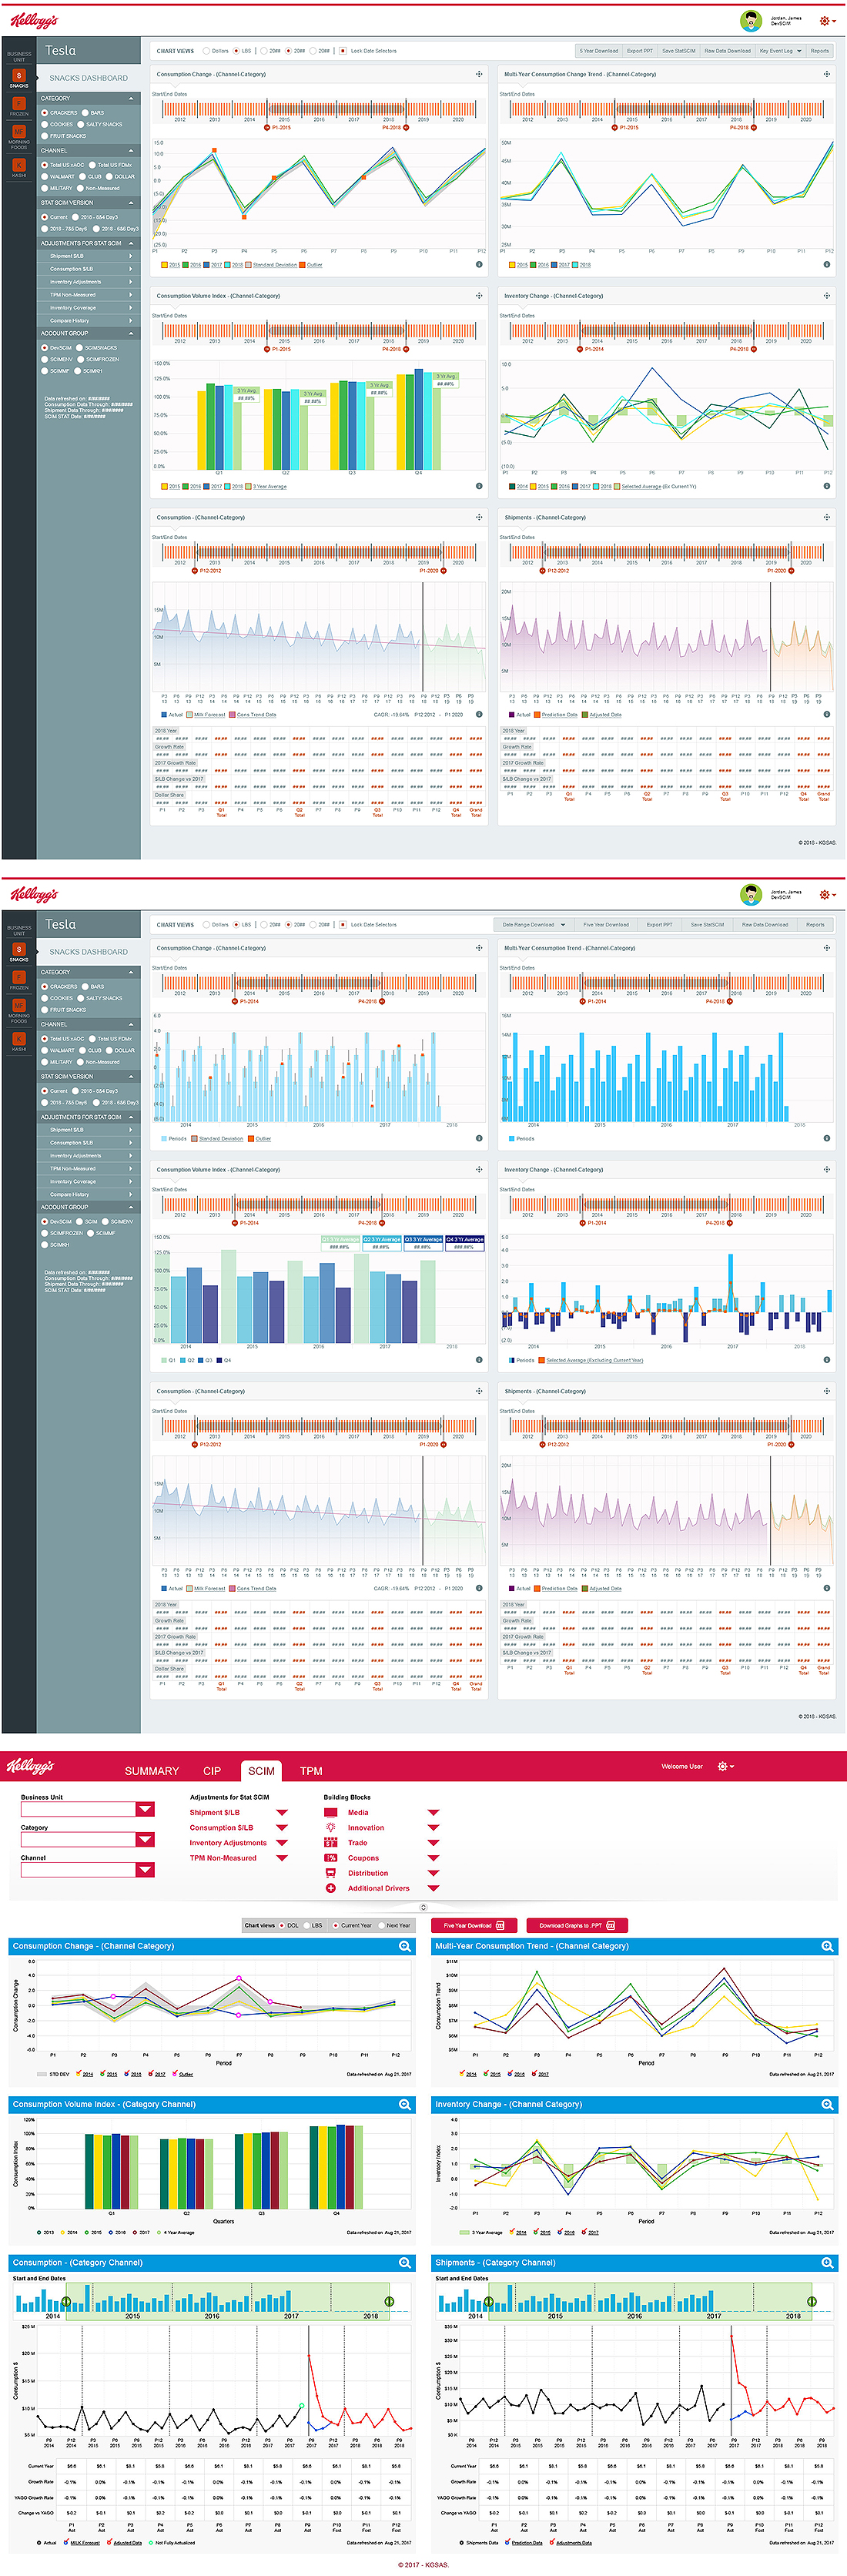Choose the Current Year radio option
Image resolution: width=847 pixels, height=2576 pixels.
point(335,1925)
